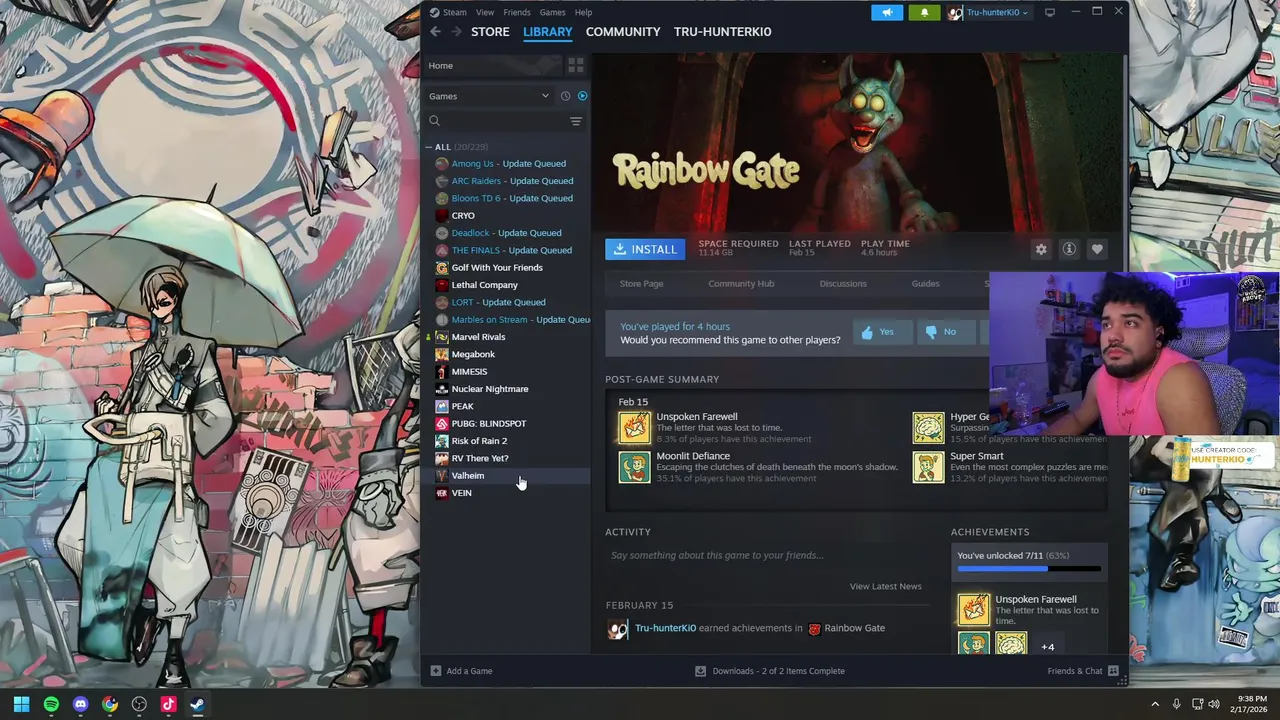Open the green notifications bell icon
1280x720 pixels.
click(x=924, y=12)
